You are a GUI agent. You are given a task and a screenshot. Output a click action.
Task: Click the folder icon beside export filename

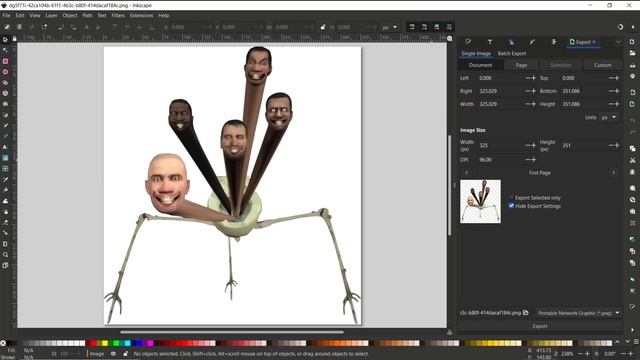coord(526,313)
